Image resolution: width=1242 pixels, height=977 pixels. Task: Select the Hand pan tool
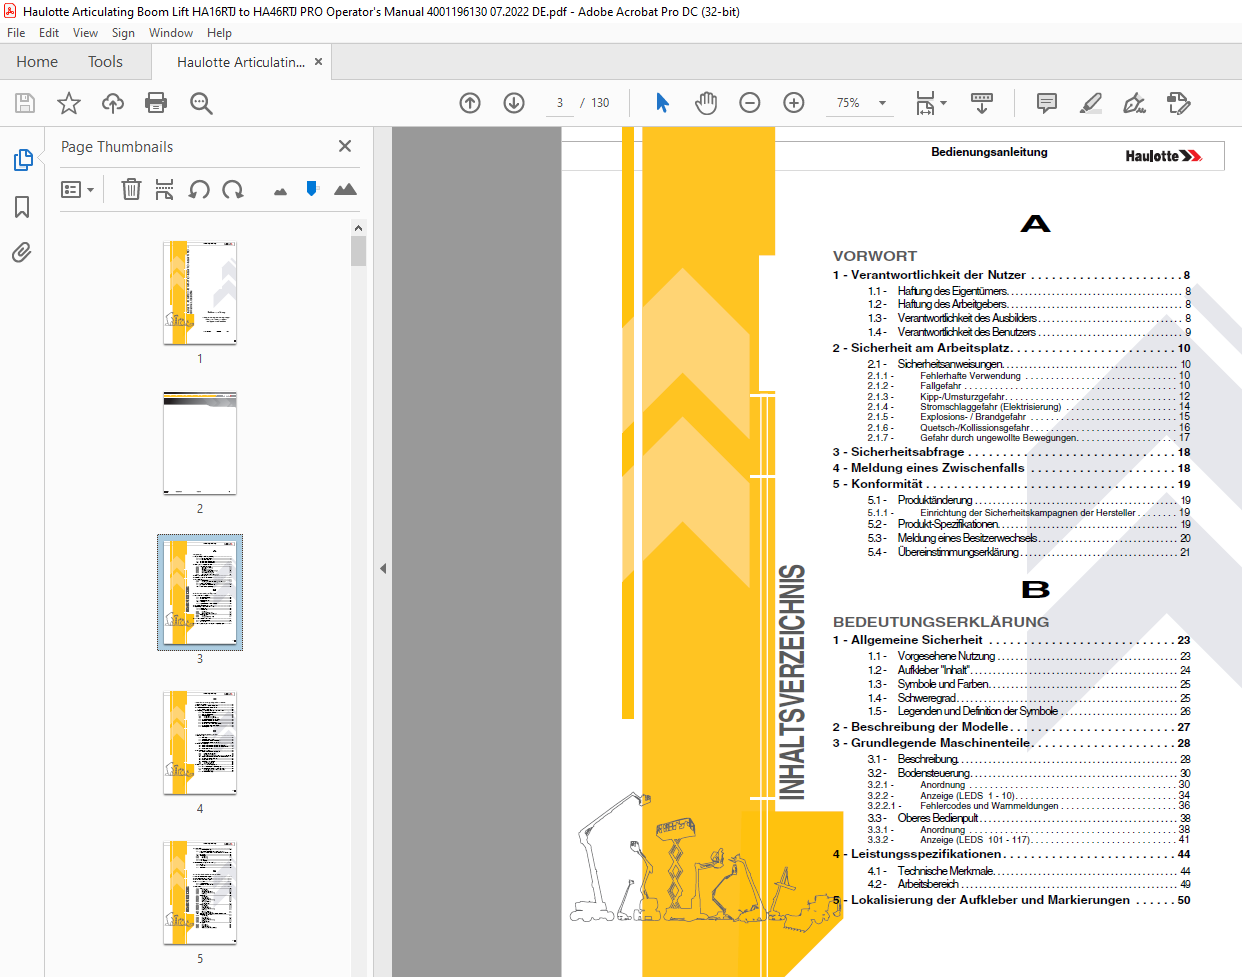pyautogui.click(x=706, y=103)
